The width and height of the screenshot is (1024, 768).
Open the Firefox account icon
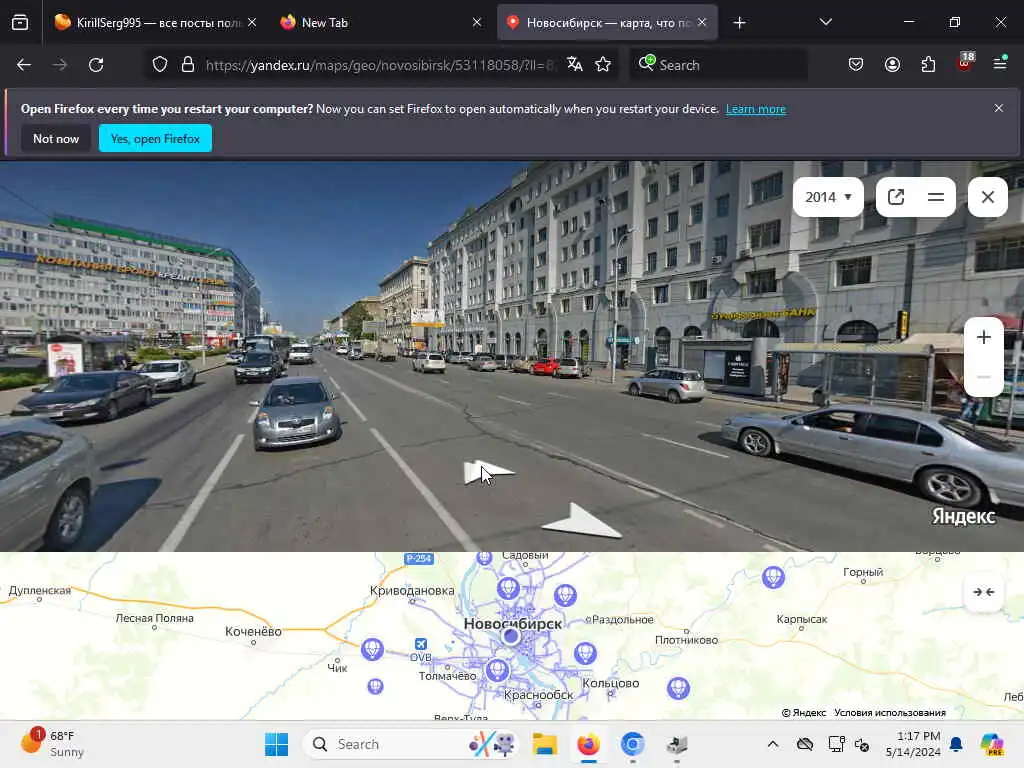pos(892,64)
